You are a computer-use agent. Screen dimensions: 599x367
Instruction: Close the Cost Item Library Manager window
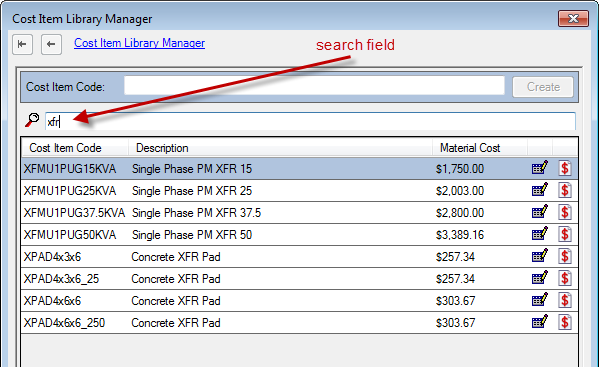(573, 18)
